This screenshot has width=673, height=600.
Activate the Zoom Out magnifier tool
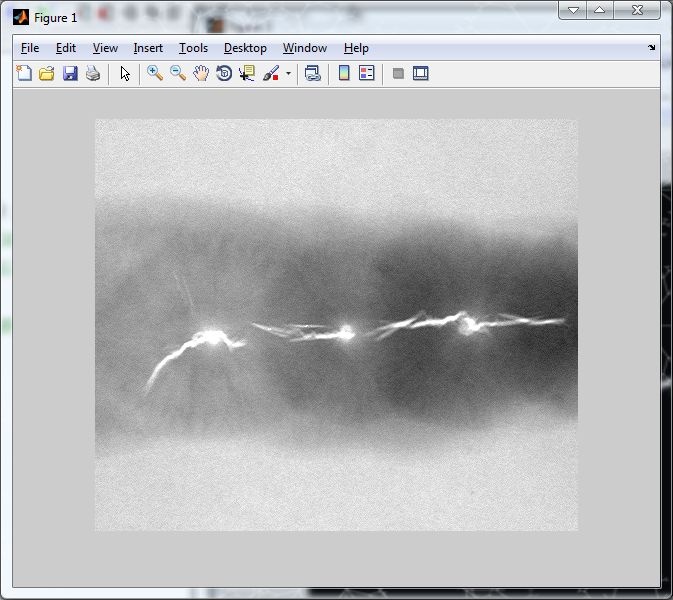(178, 73)
